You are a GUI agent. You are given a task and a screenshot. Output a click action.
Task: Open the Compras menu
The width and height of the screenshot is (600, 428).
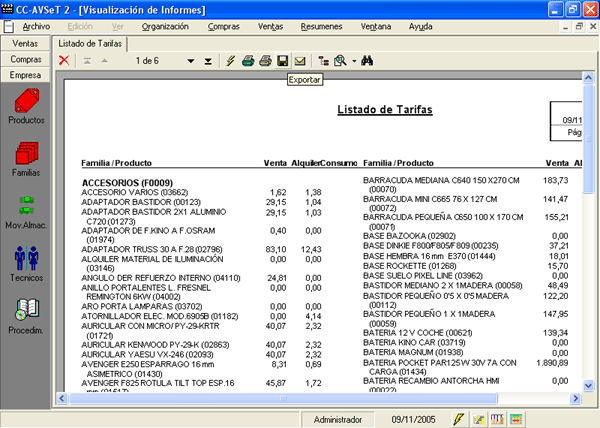pyautogui.click(x=223, y=27)
